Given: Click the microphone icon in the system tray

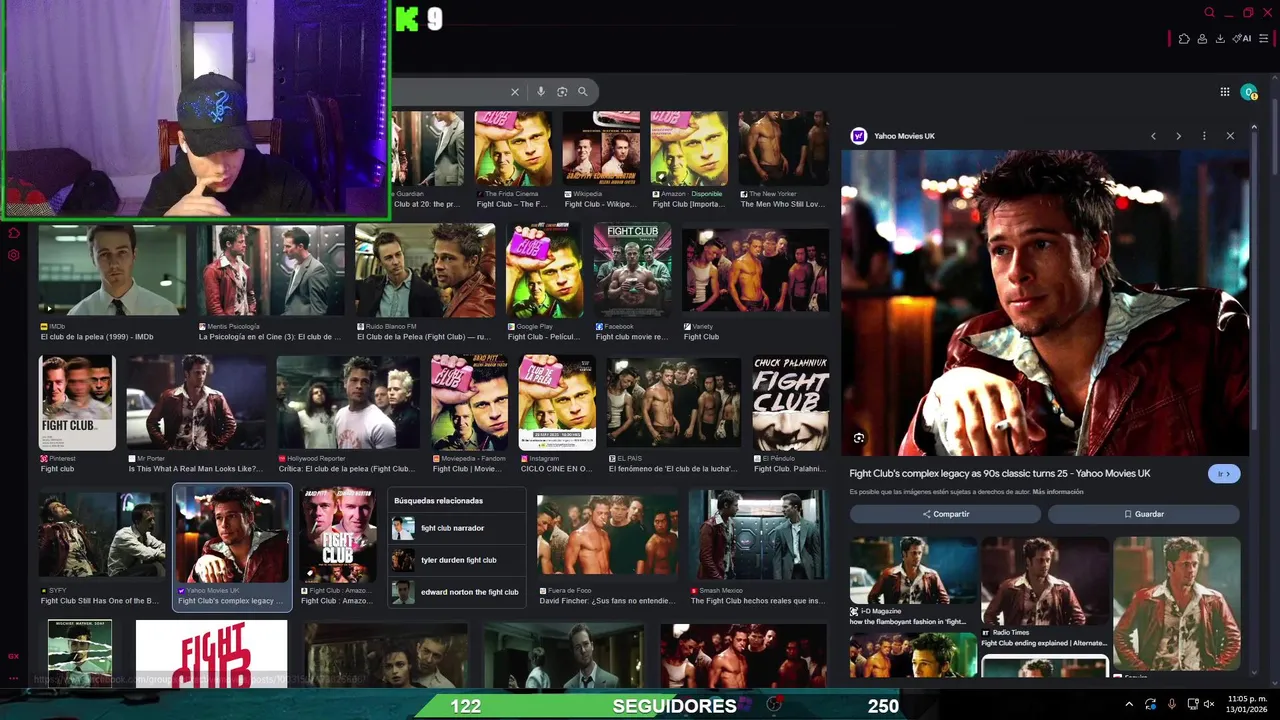Looking at the screenshot, I should (x=1172, y=704).
